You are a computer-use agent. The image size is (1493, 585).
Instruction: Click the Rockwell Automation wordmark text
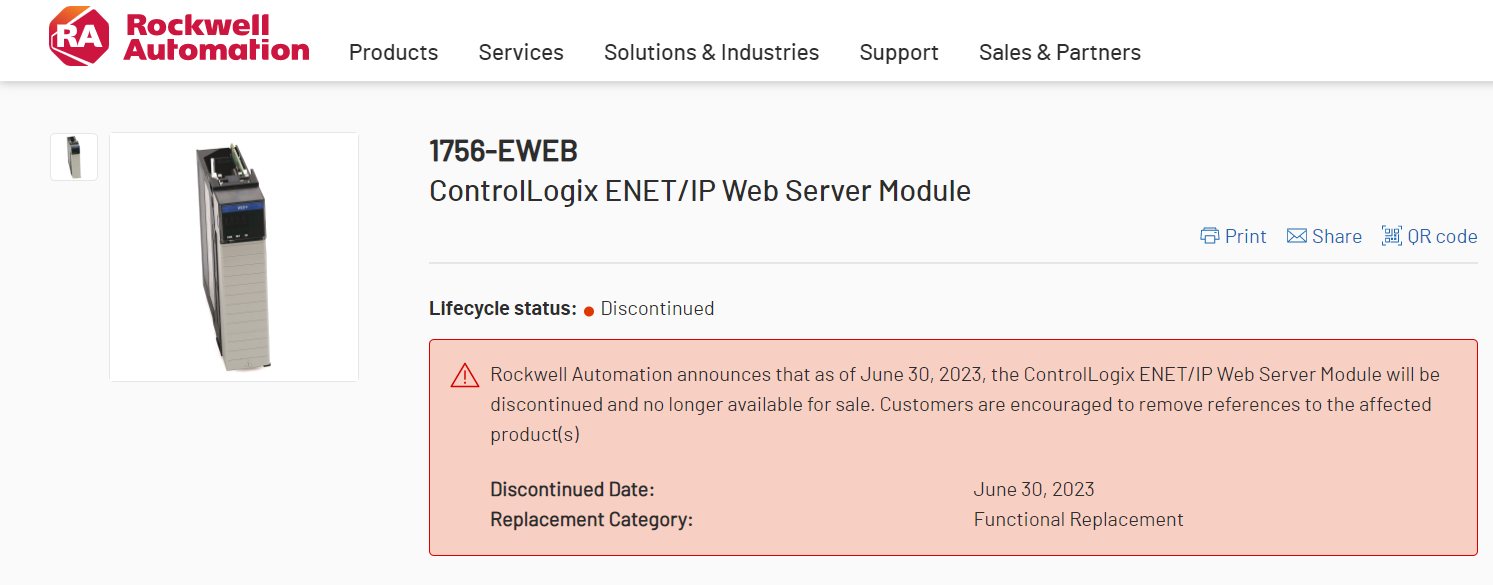(x=216, y=38)
